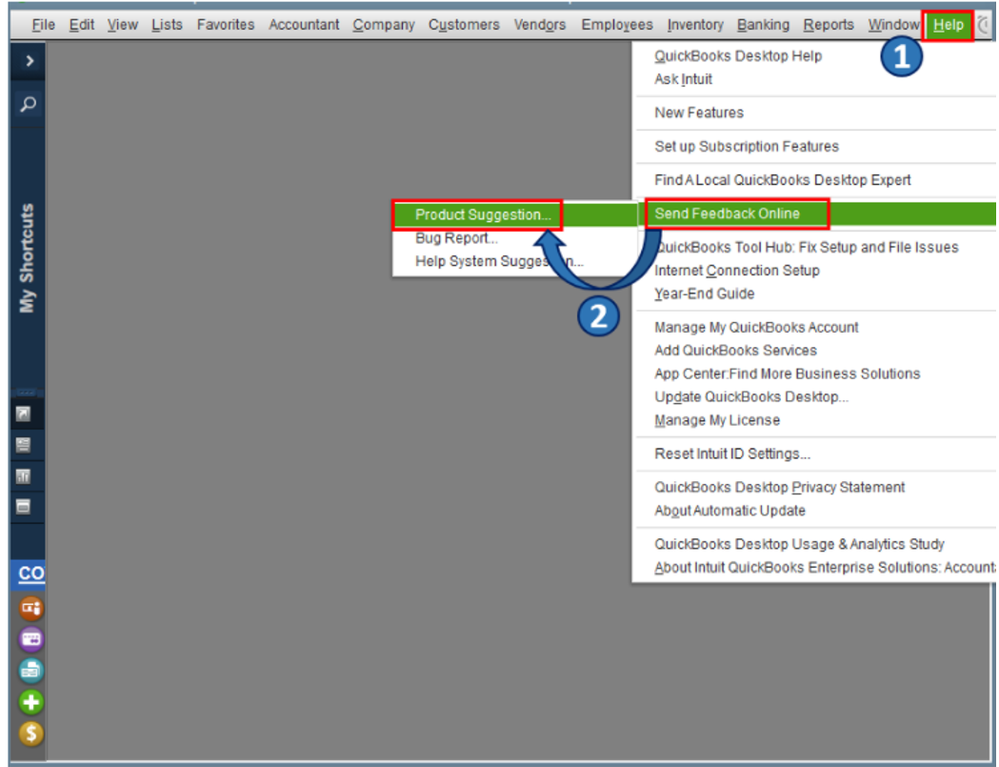Open QuickBooks Tool Hub: Fix Setup entry
Image resolution: width=999 pixels, height=767 pixels.
click(x=806, y=247)
